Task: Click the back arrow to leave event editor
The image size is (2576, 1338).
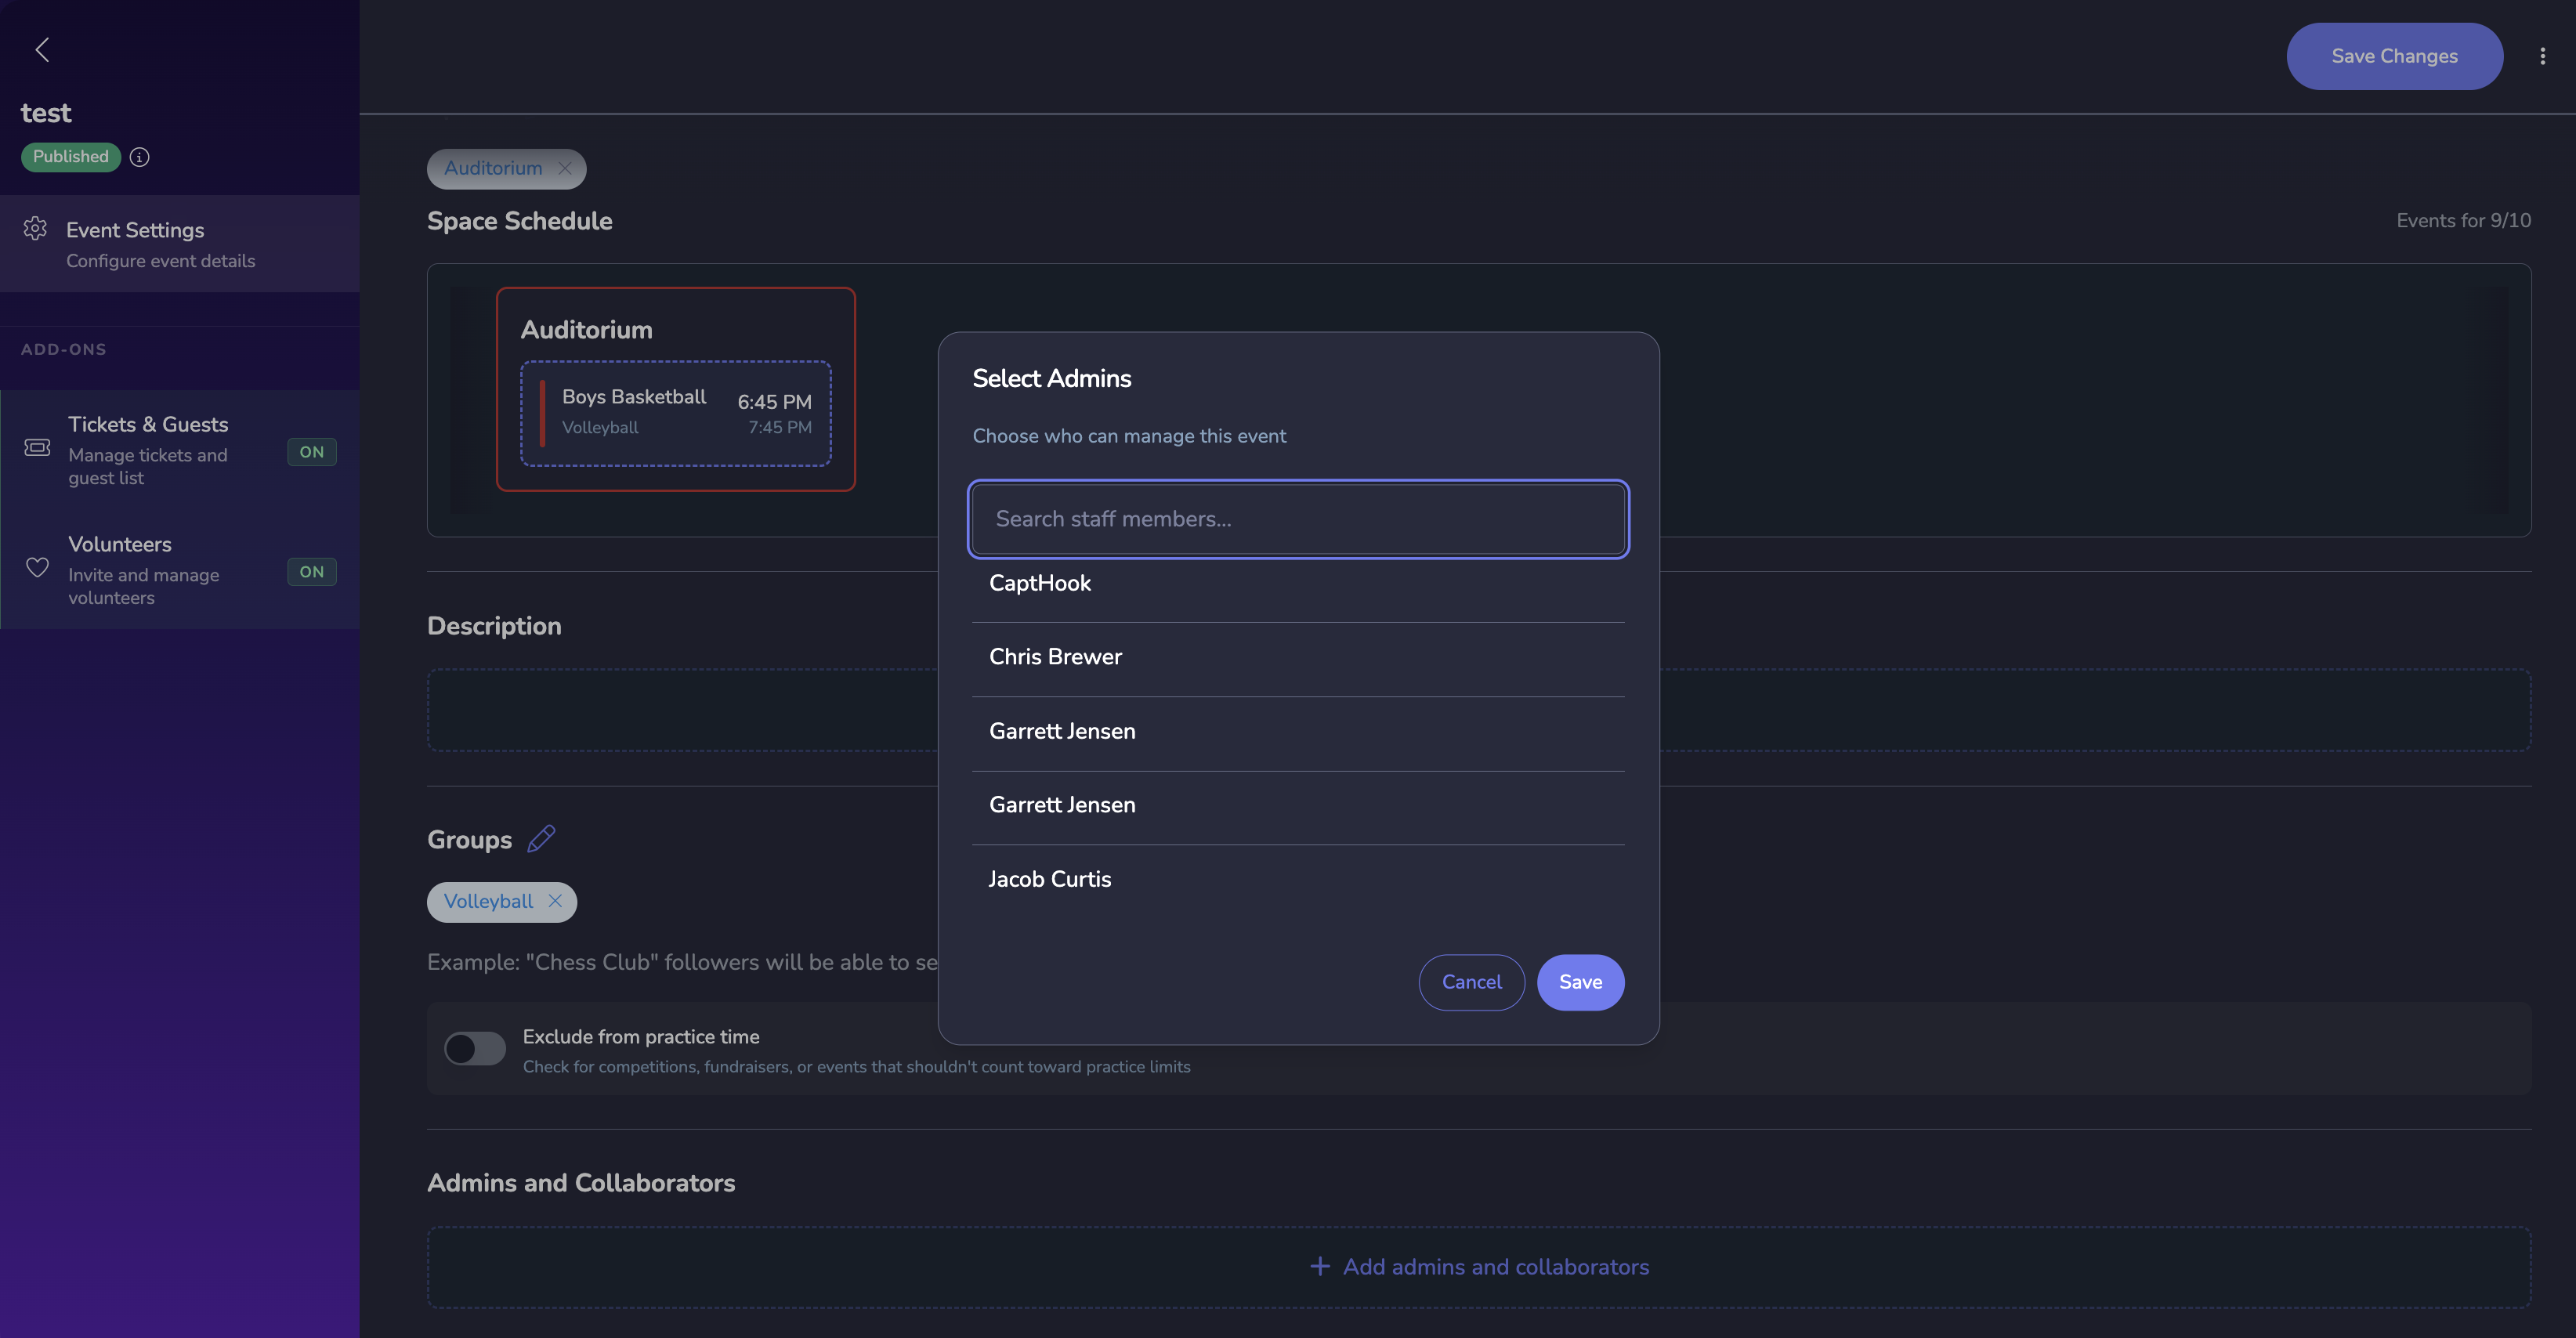Action: 42,48
